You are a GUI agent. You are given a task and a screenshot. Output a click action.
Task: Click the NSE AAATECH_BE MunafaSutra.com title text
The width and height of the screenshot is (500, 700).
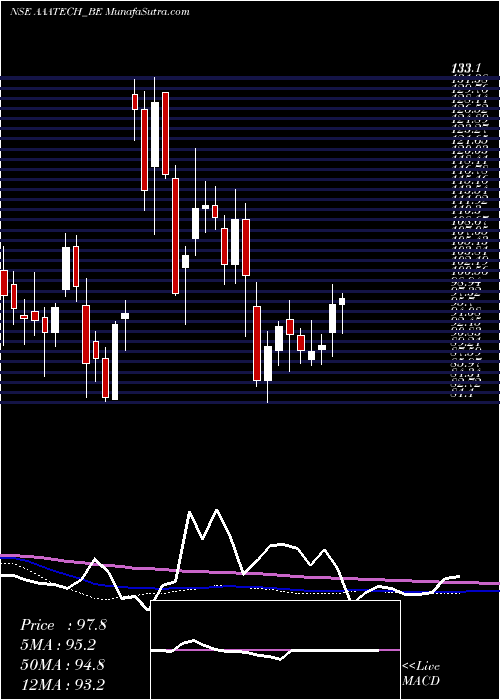tap(100, 12)
